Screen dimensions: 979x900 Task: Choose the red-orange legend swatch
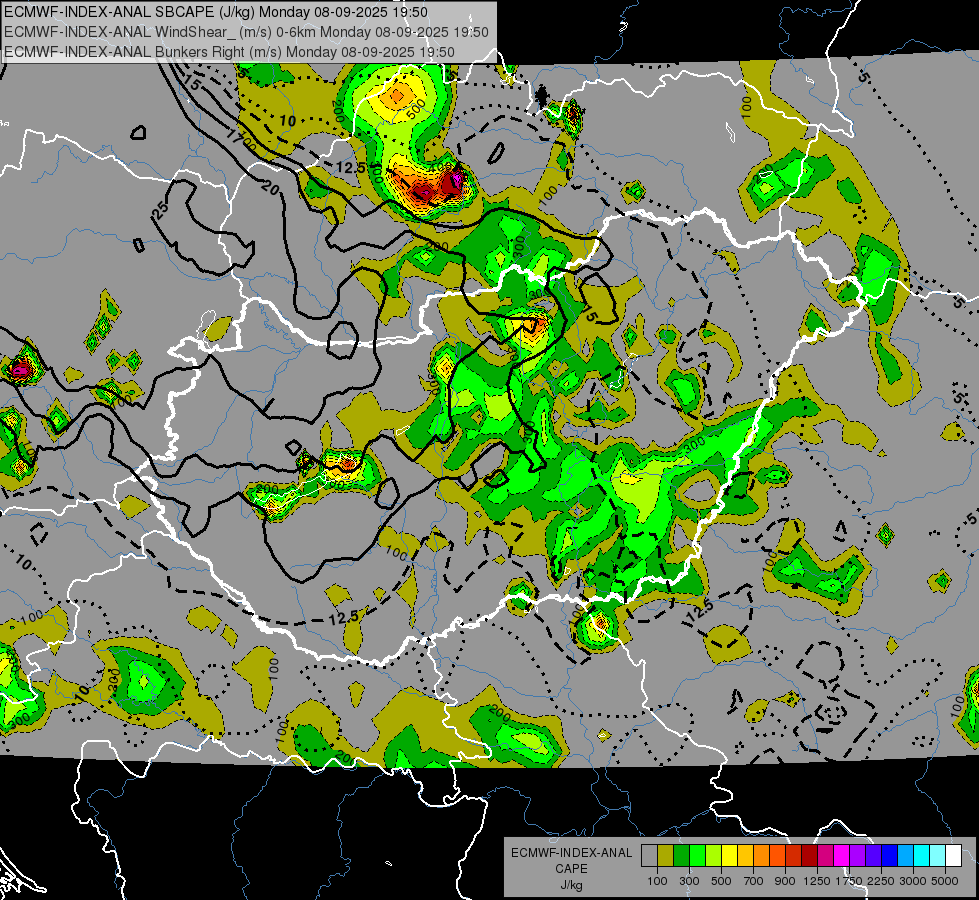pos(777,856)
